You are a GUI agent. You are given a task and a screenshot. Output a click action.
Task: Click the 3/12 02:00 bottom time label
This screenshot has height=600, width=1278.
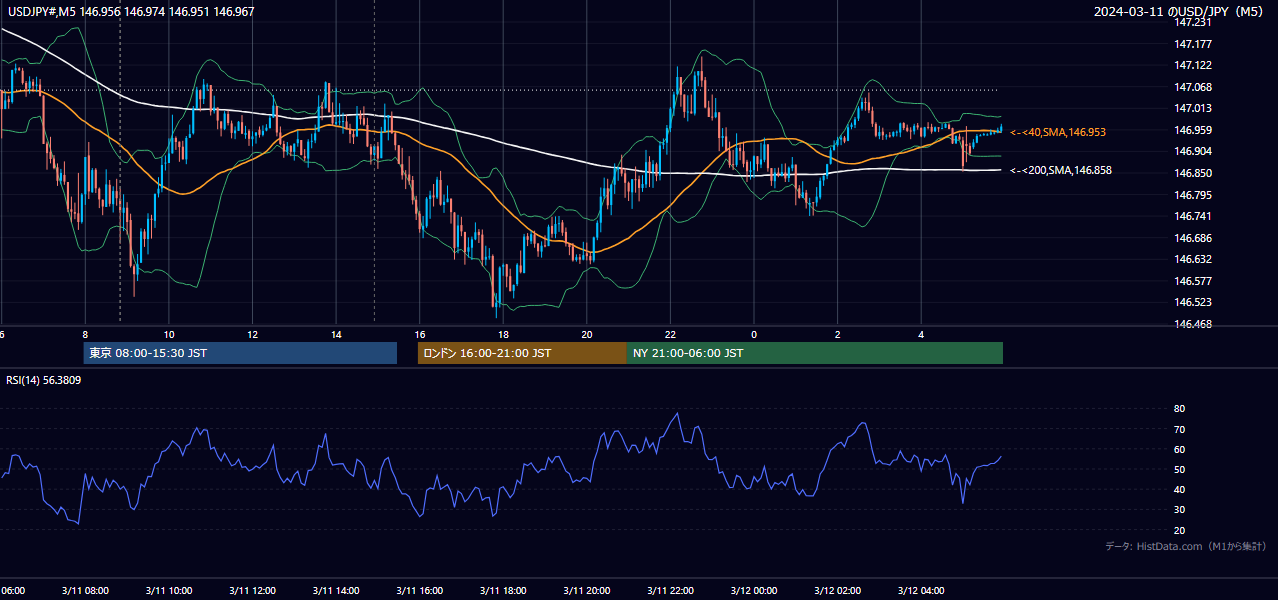pos(838,591)
